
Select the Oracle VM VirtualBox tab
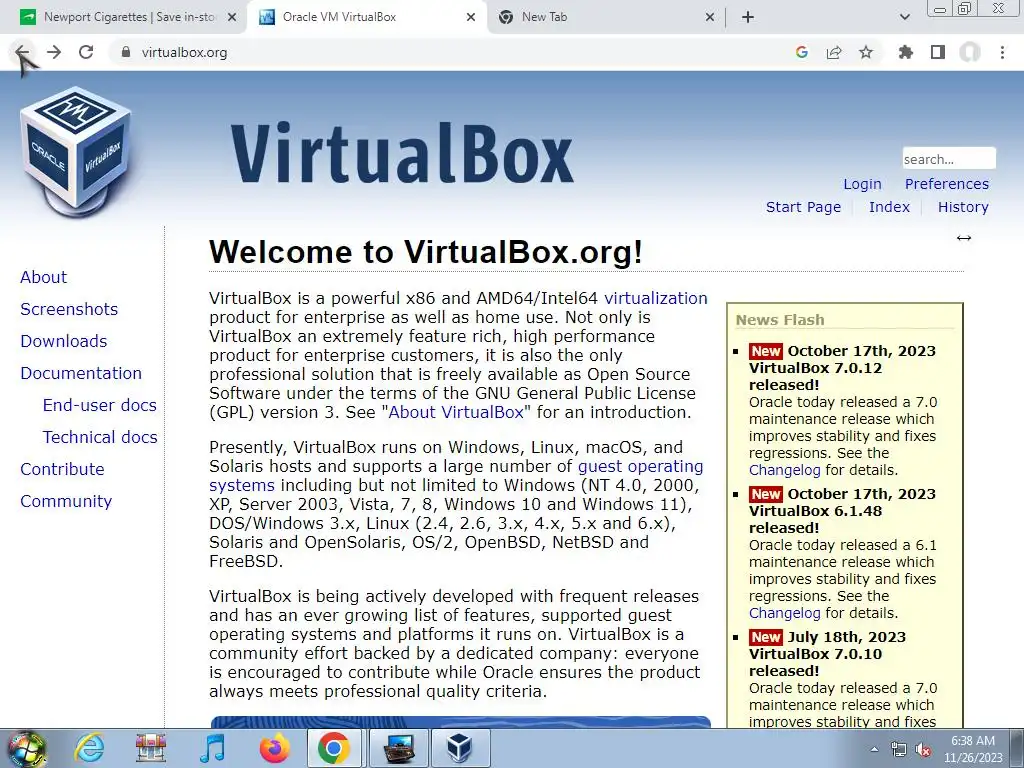(366, 17)
